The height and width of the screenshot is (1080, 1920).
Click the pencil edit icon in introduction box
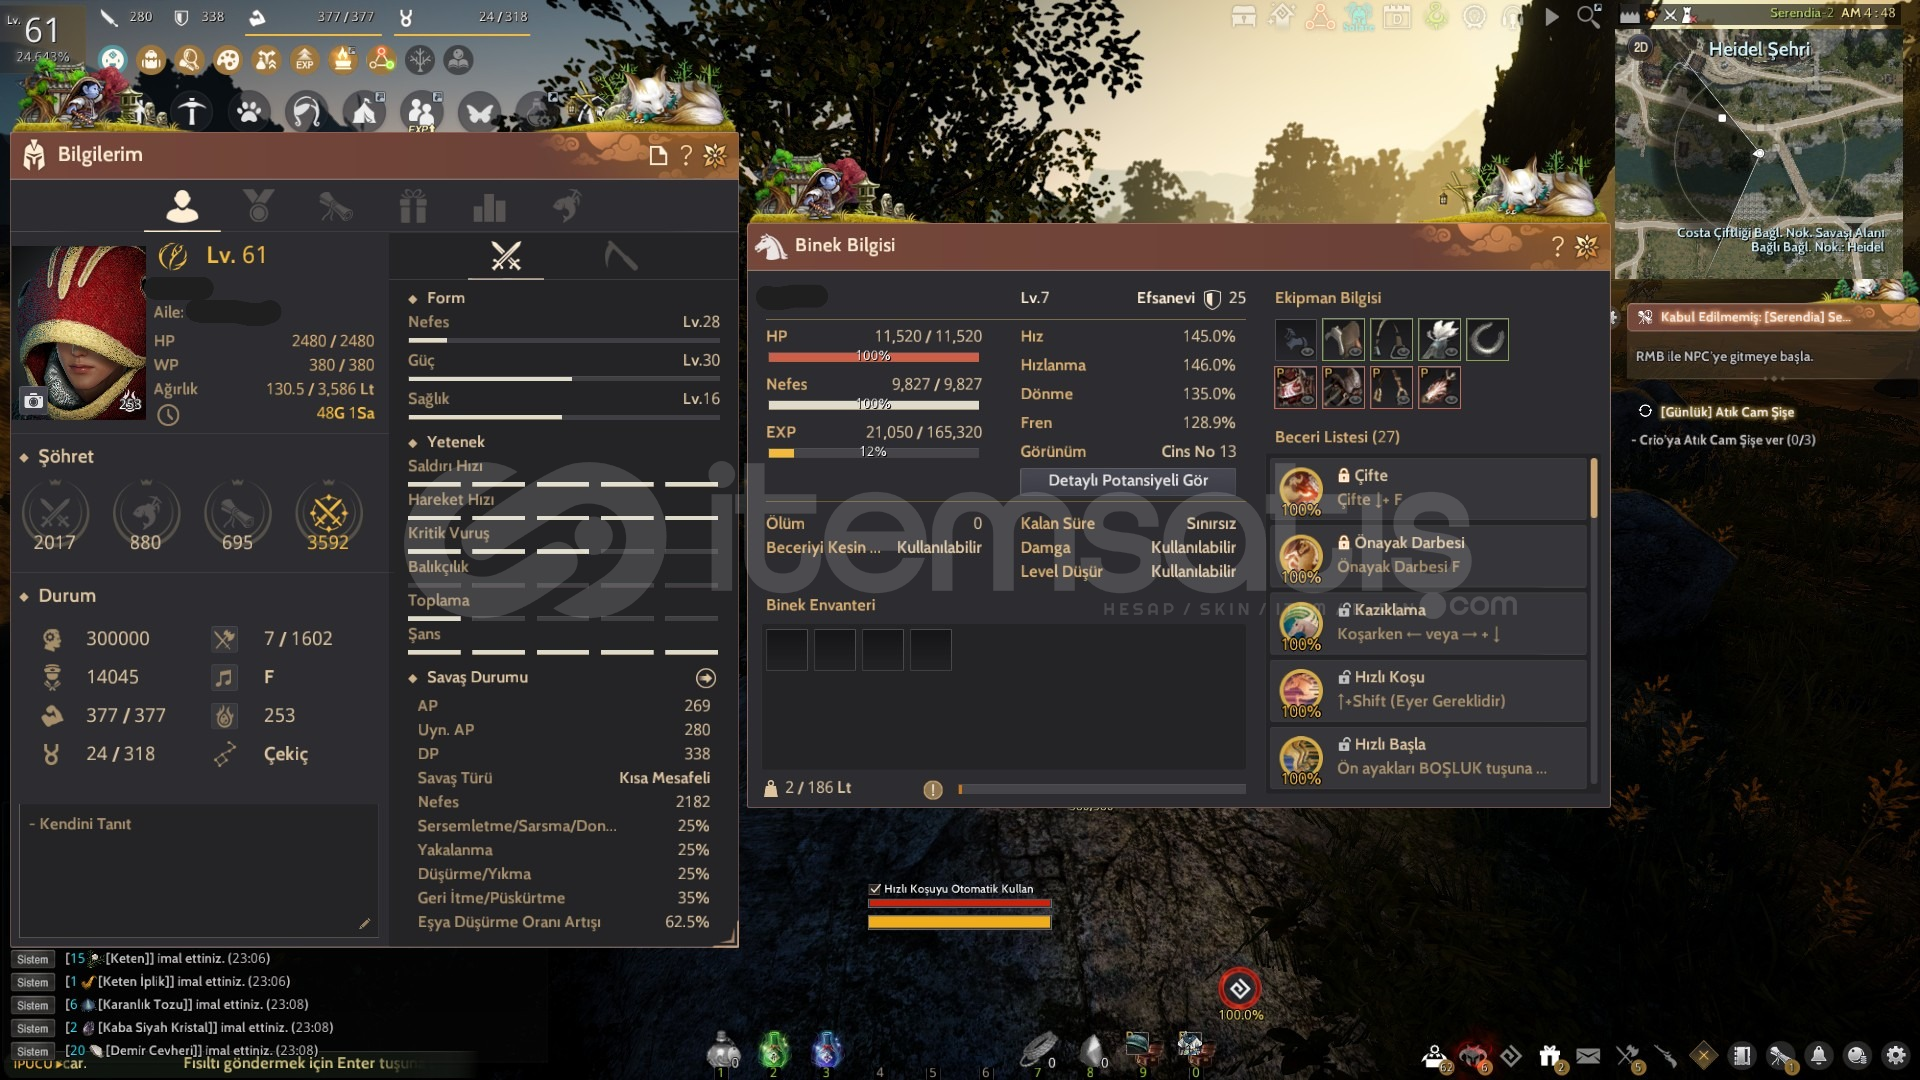tap(364, 924)
